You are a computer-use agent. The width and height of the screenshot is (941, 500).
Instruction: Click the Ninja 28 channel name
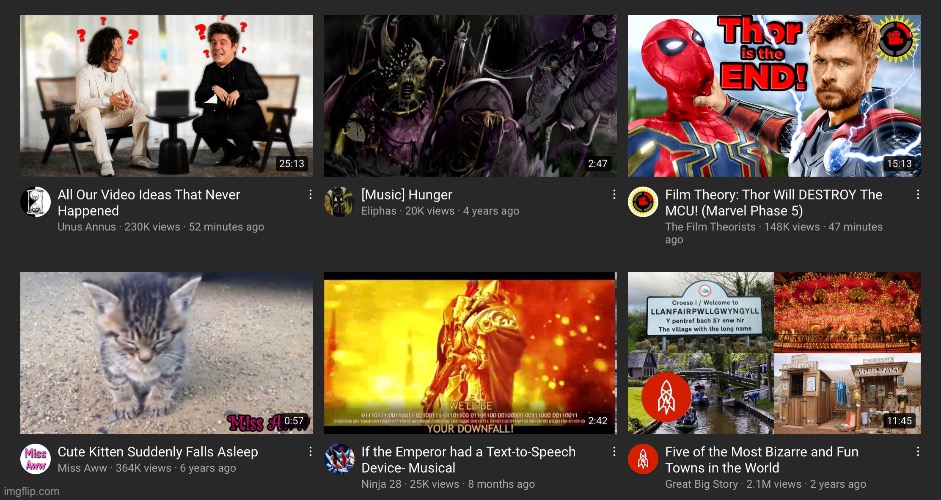pos(382,484)
